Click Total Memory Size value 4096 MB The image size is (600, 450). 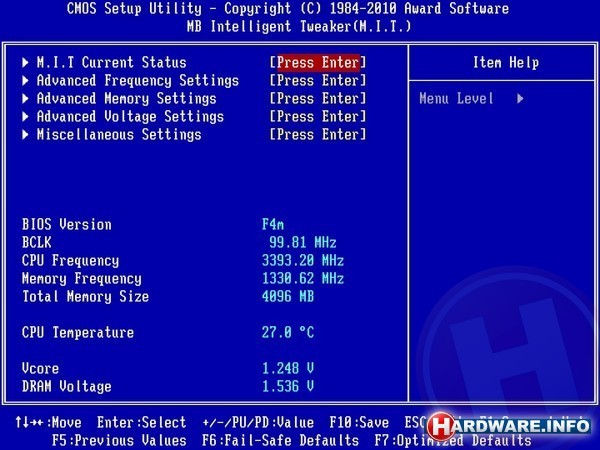(288, 296)
